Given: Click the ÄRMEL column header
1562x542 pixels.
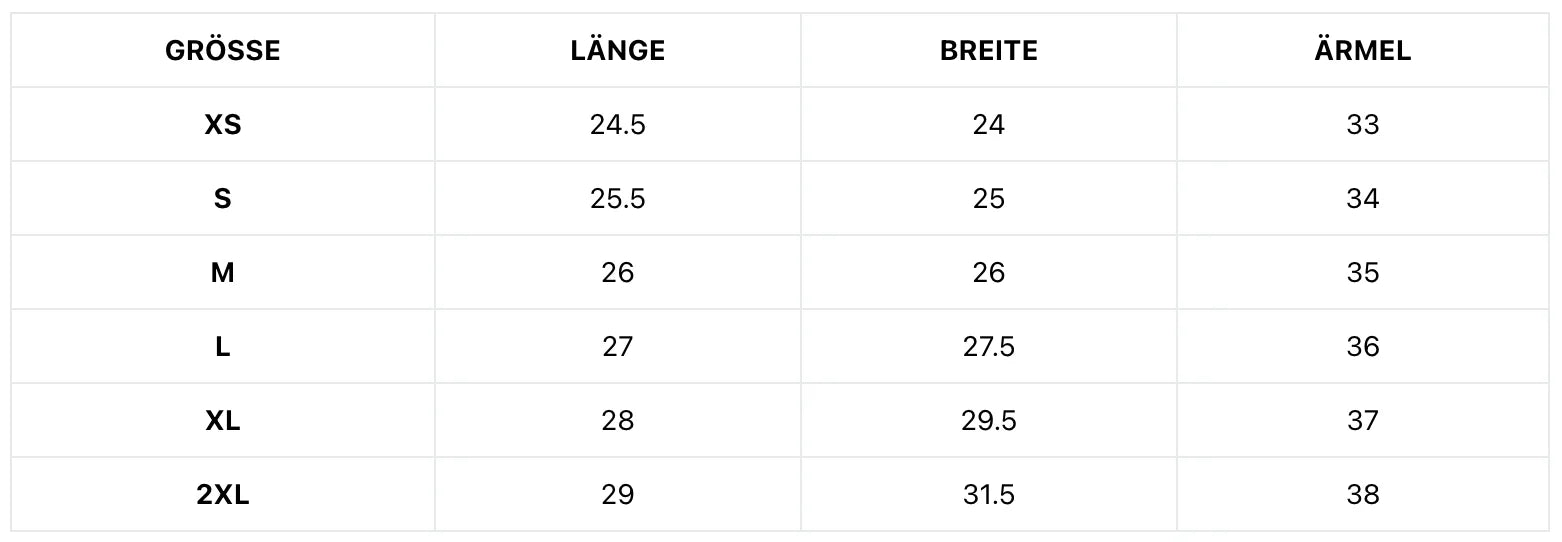Looking at the screenshot, I should pos(1363,51).
